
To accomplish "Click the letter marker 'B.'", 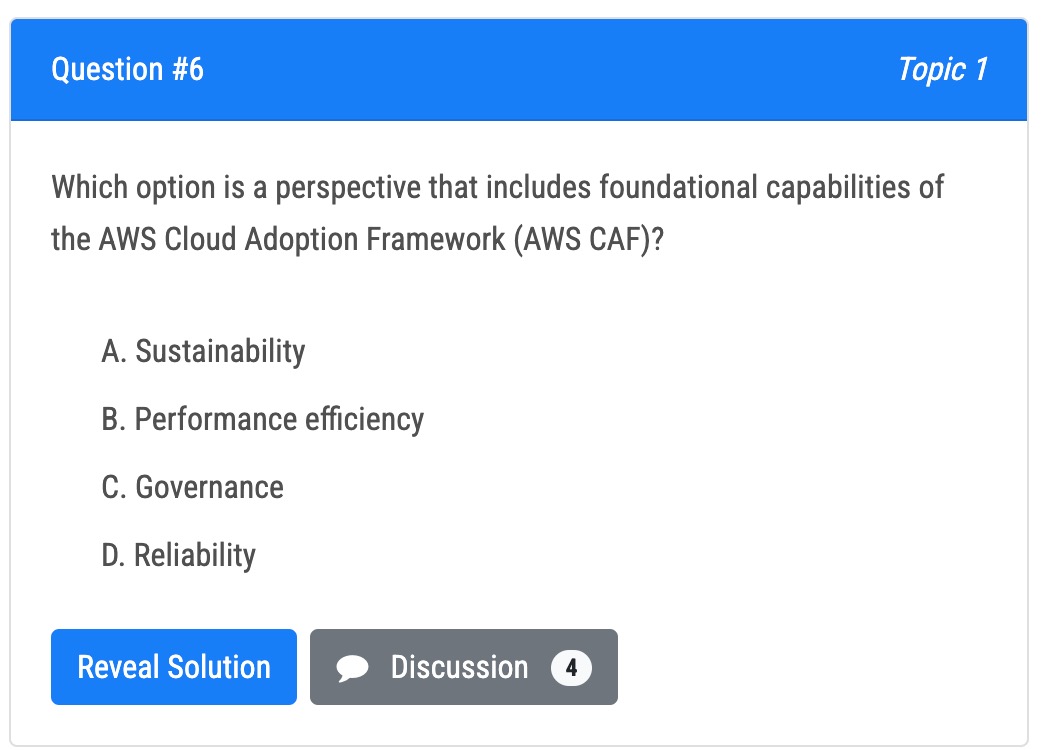I will [114, 420].
